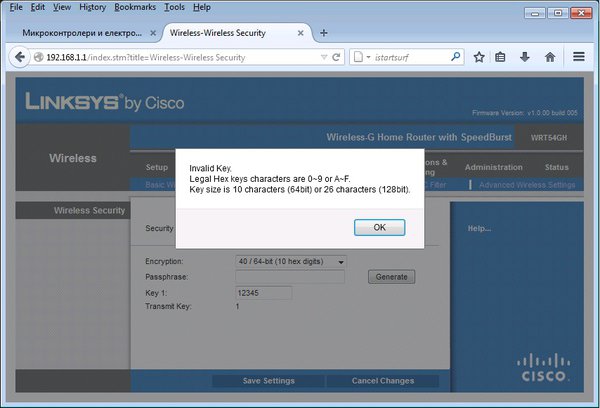Click the Wireless Security sidebar heading
This screenshot has height=408, width=600.
click(x=89, y=211)
